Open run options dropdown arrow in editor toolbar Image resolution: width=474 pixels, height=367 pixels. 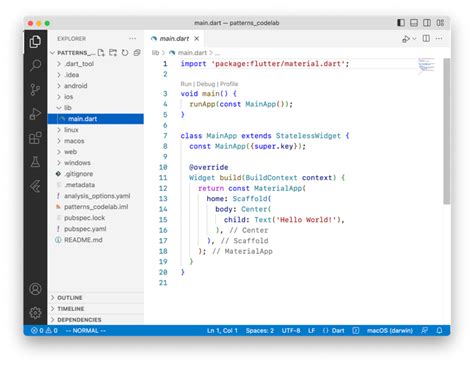pos(414,39)
